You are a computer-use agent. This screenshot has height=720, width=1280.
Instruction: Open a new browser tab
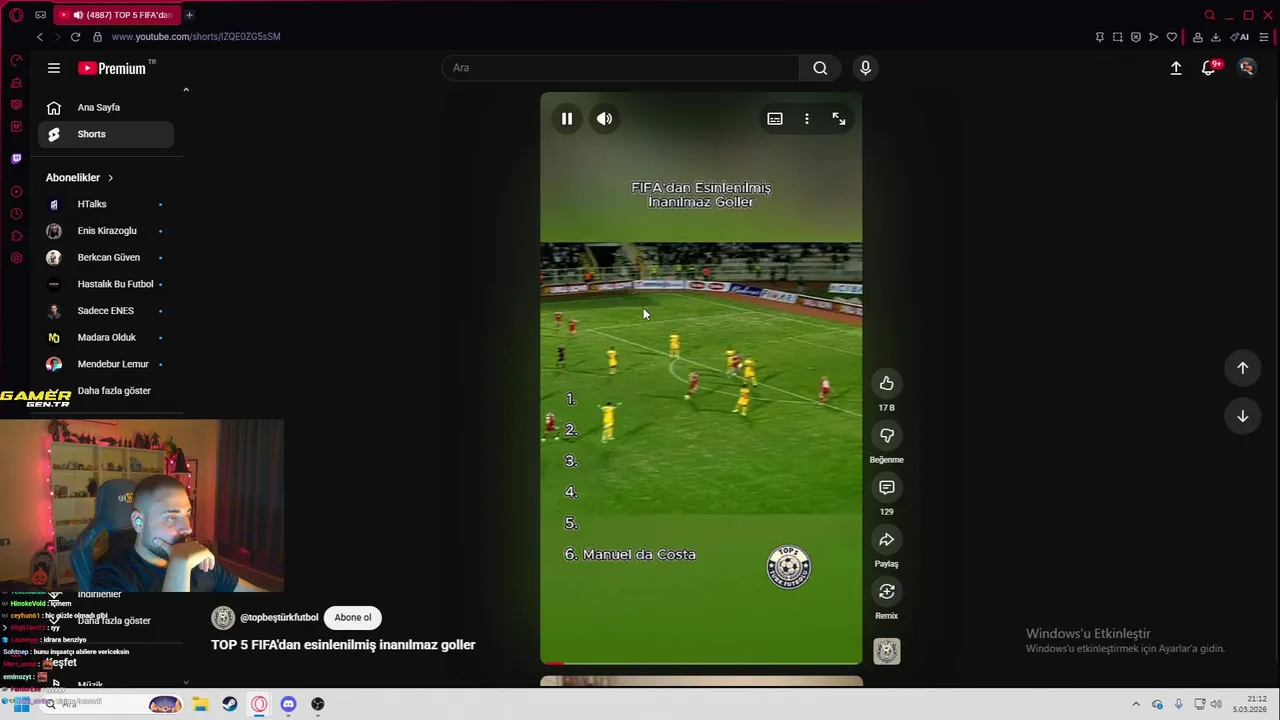[189, 15]
